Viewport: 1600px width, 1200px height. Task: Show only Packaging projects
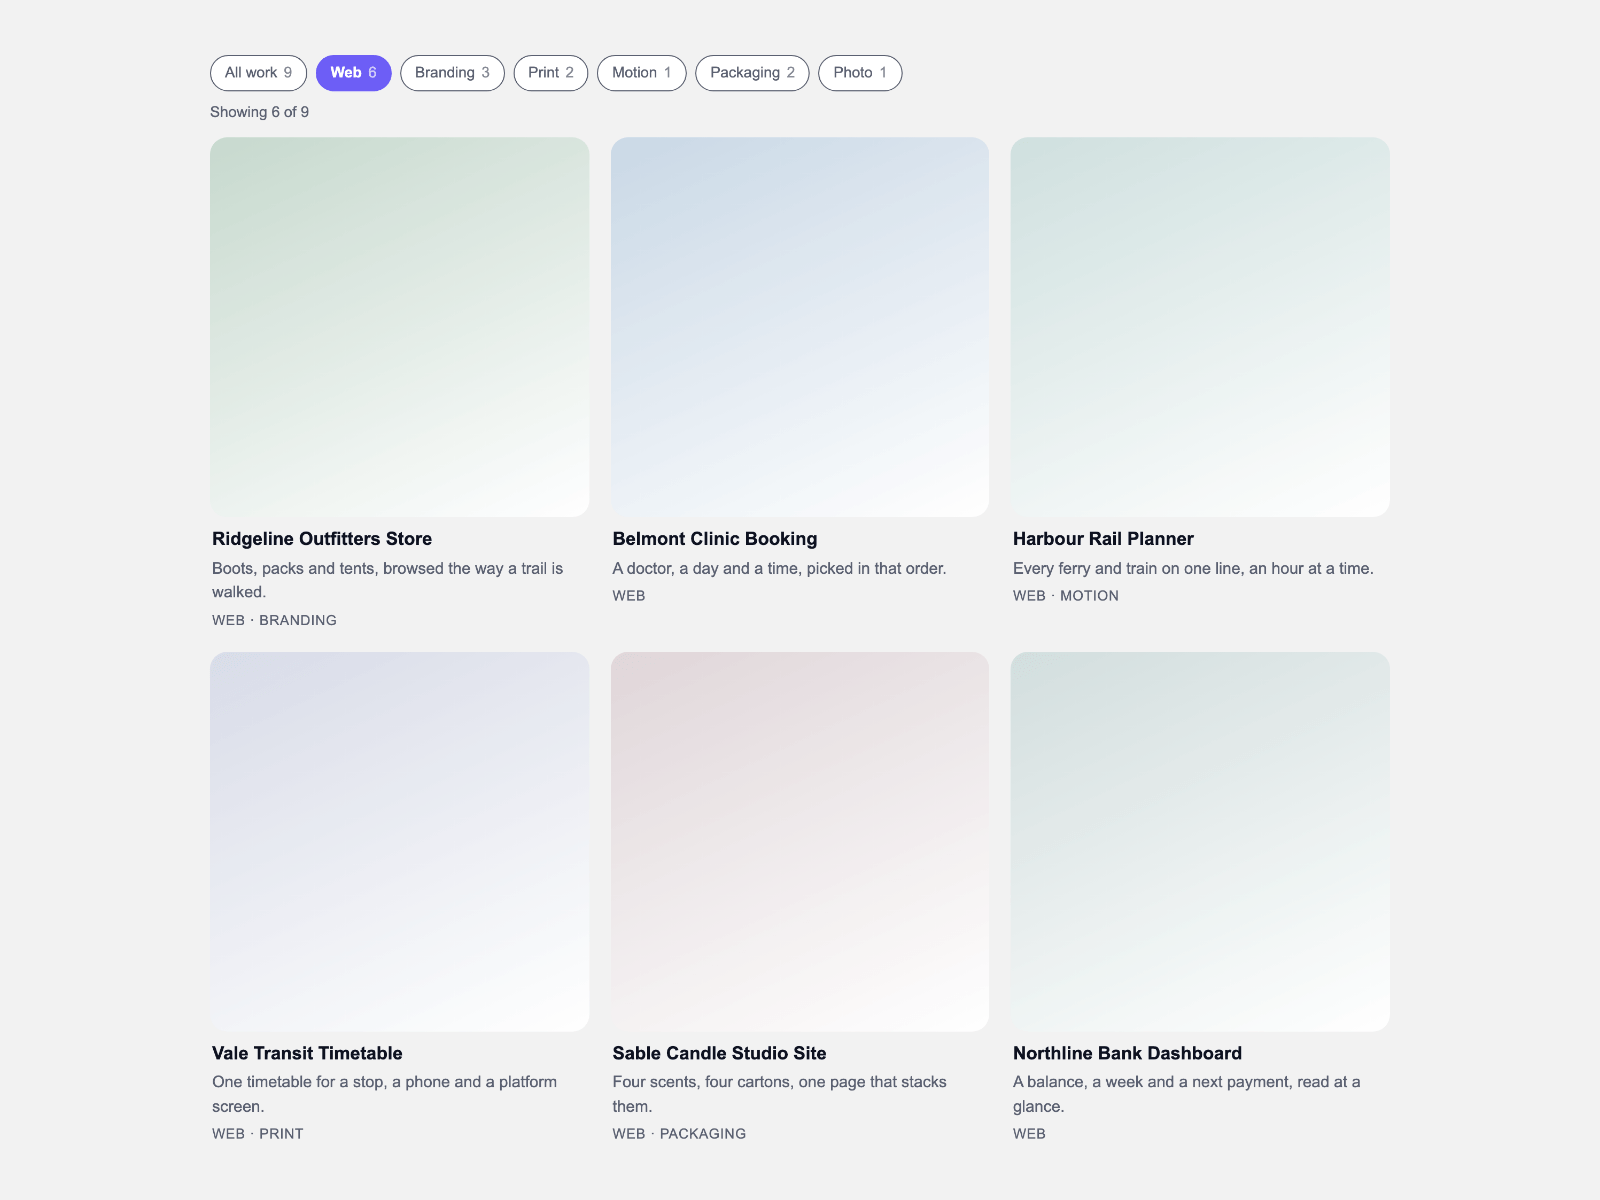(752, 73)
